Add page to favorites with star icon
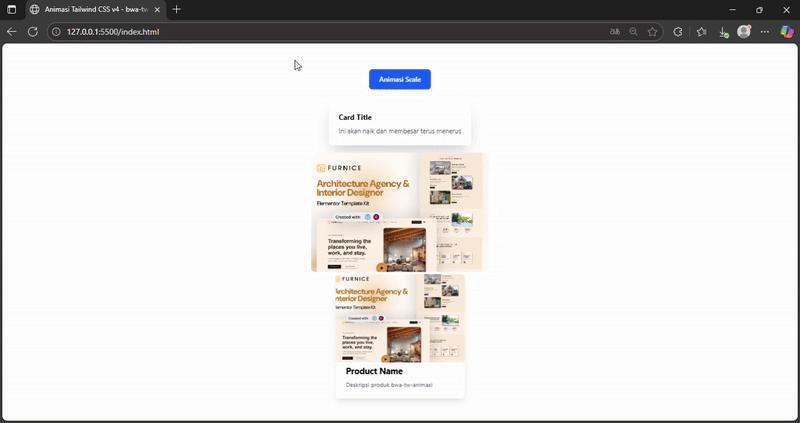 (x=653, y=32)
